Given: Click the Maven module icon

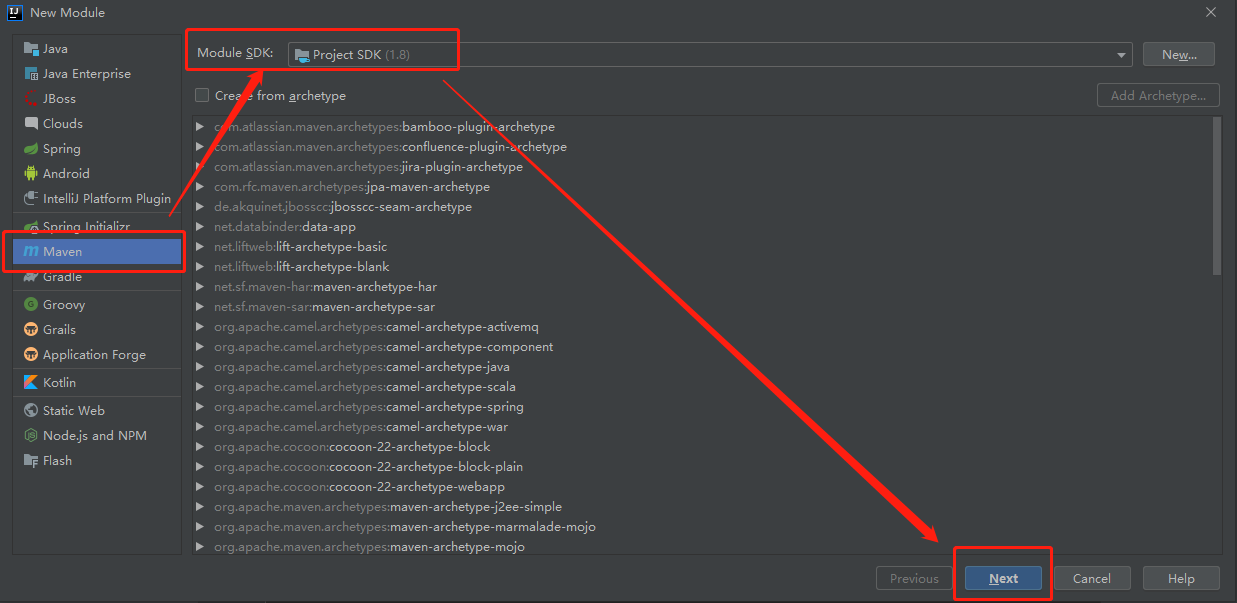Looking at the screenshot, I should (x=31, y=251).
